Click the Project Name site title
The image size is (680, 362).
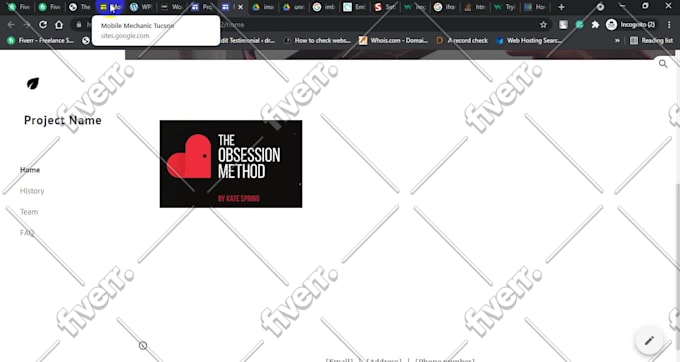tap(63, 121)
